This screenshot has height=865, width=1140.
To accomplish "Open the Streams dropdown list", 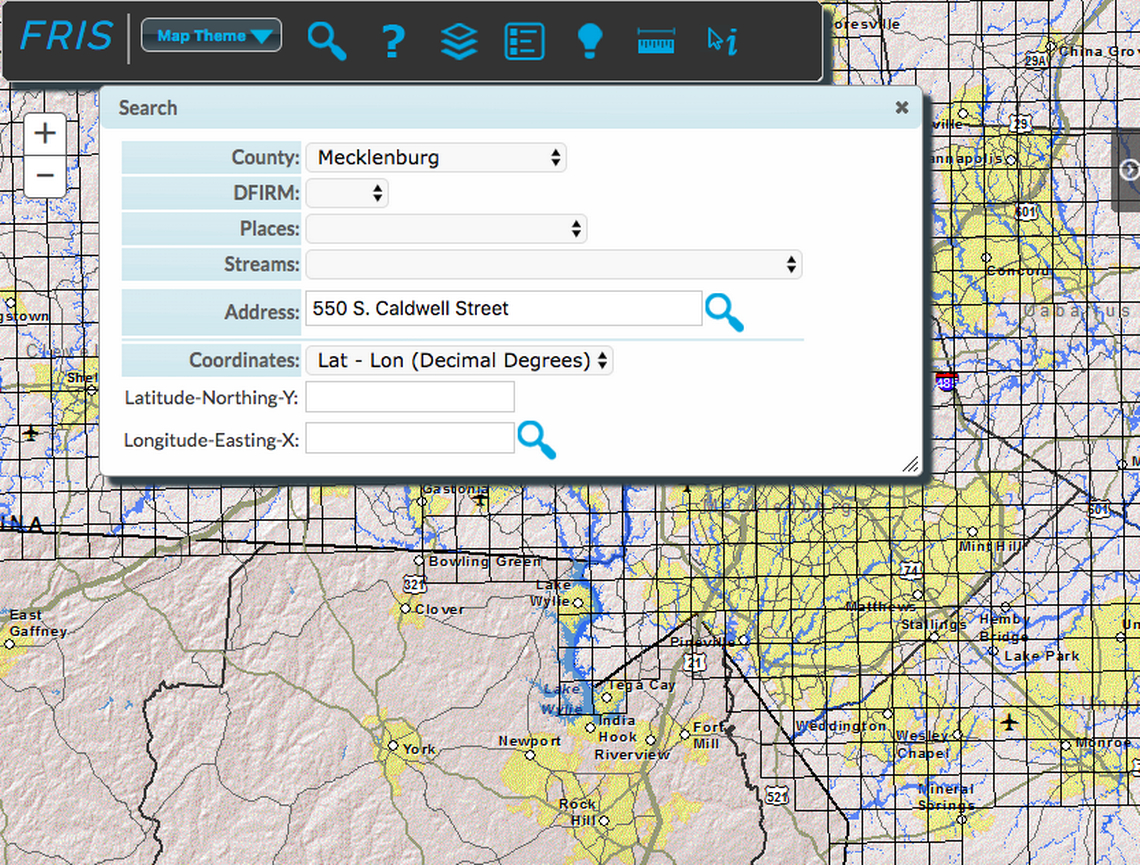I will click(x=553, y=265).
